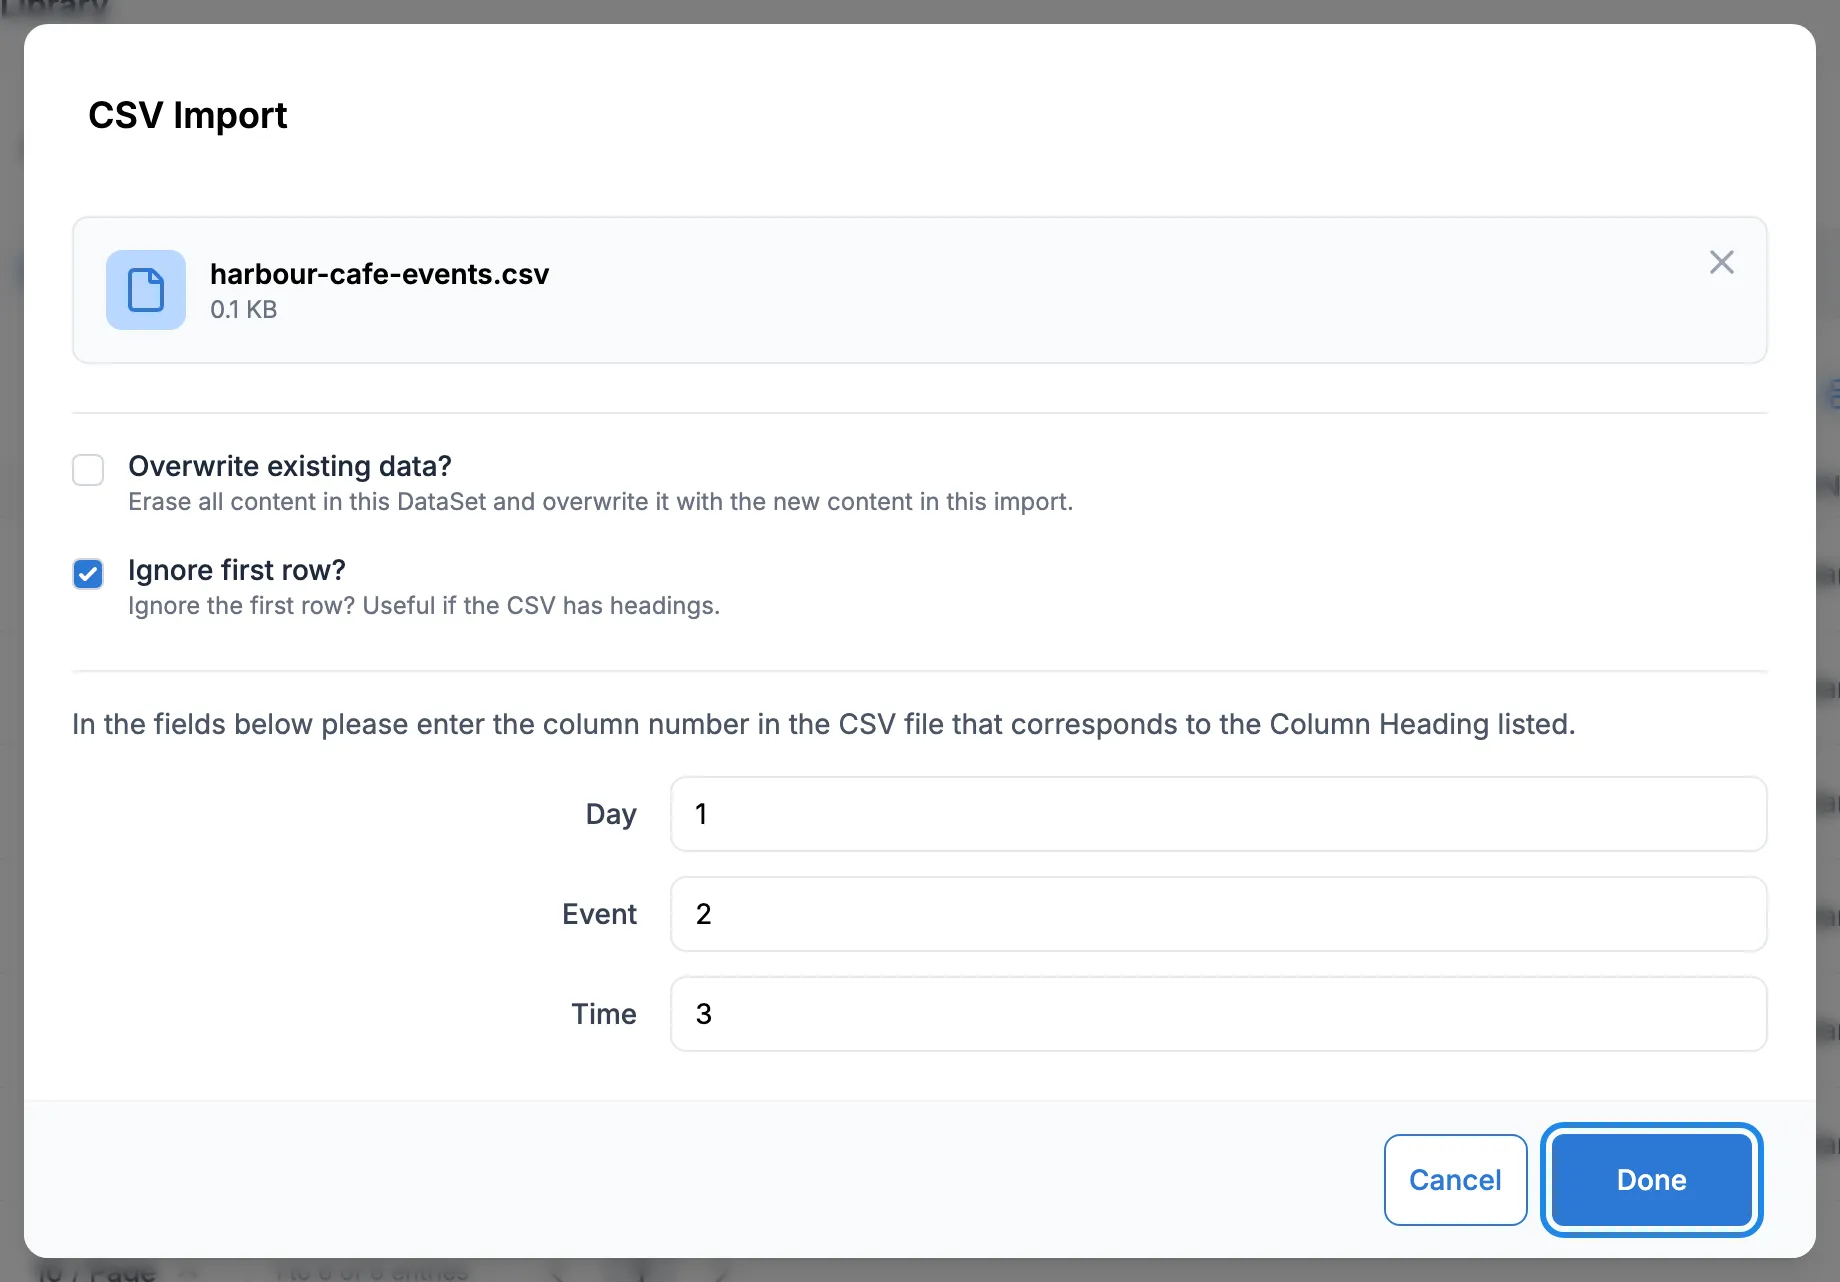Enable Overwrite existing data checkbox
Screen dimensions: 1840x1282
coord(88,470)
